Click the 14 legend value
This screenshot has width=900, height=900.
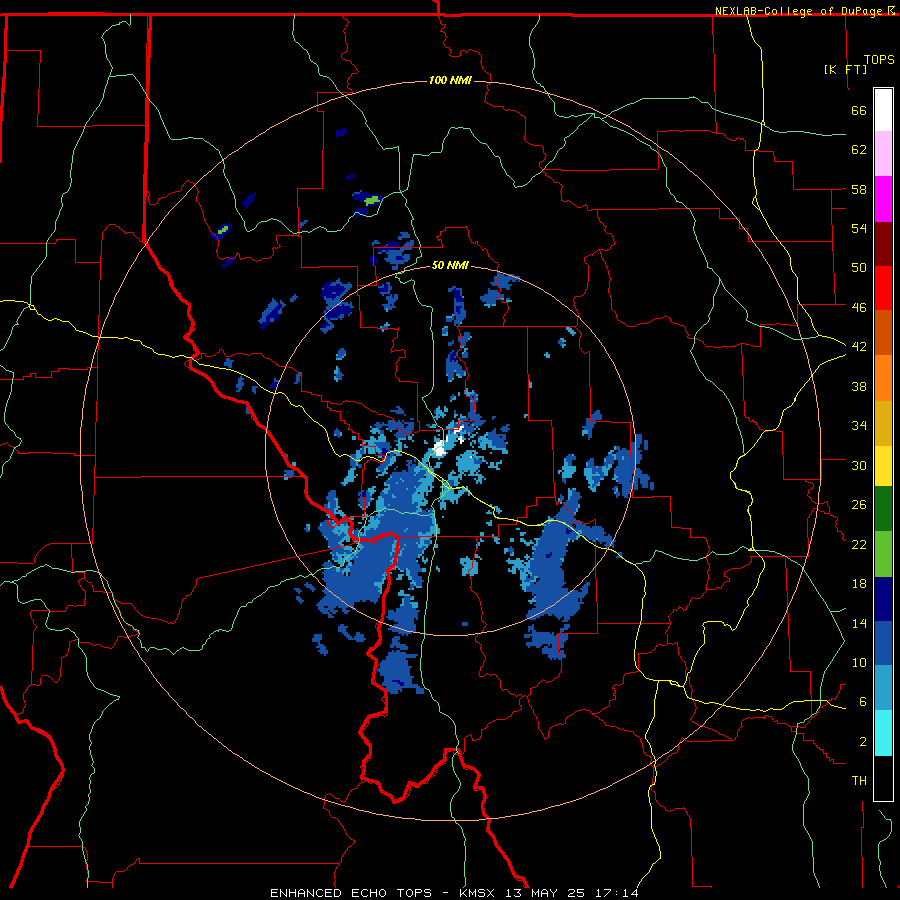tap(859, 623)
